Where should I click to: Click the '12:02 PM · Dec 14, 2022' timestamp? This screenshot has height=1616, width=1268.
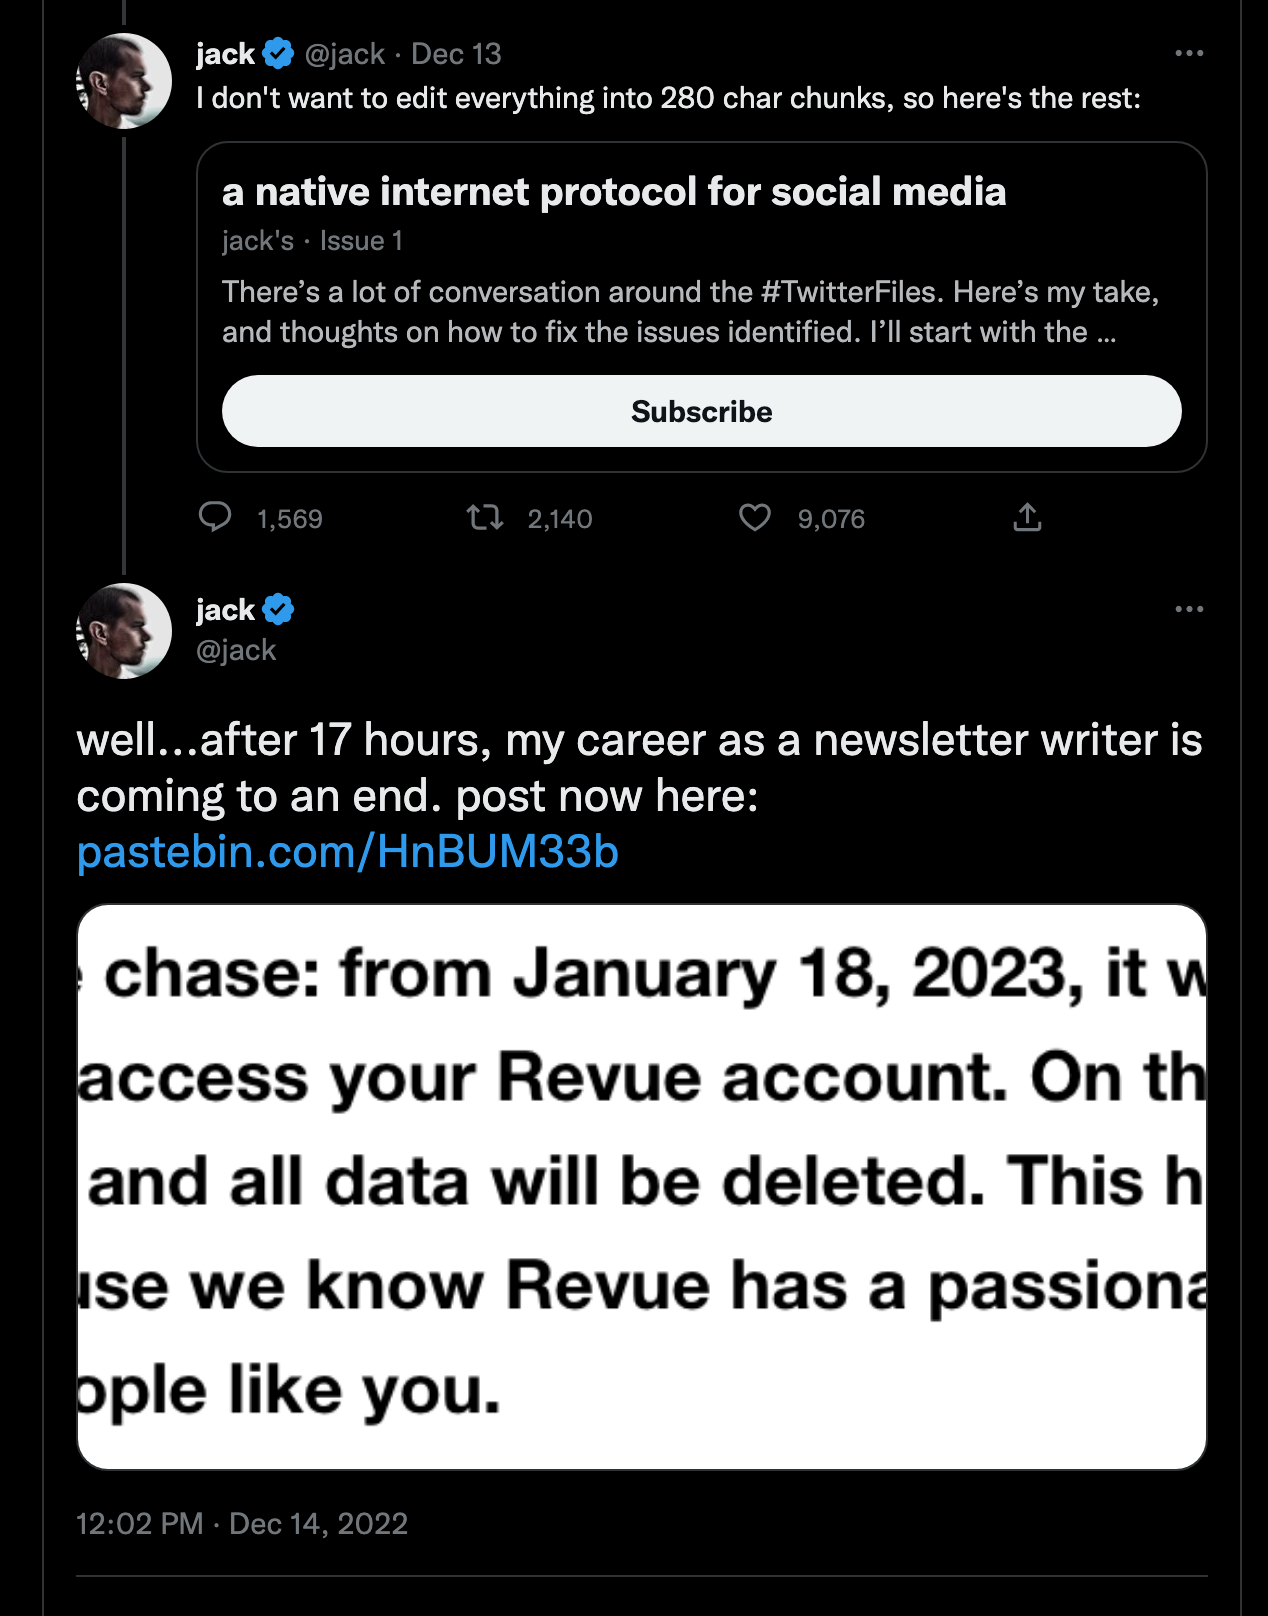[x=242, y=1524]
